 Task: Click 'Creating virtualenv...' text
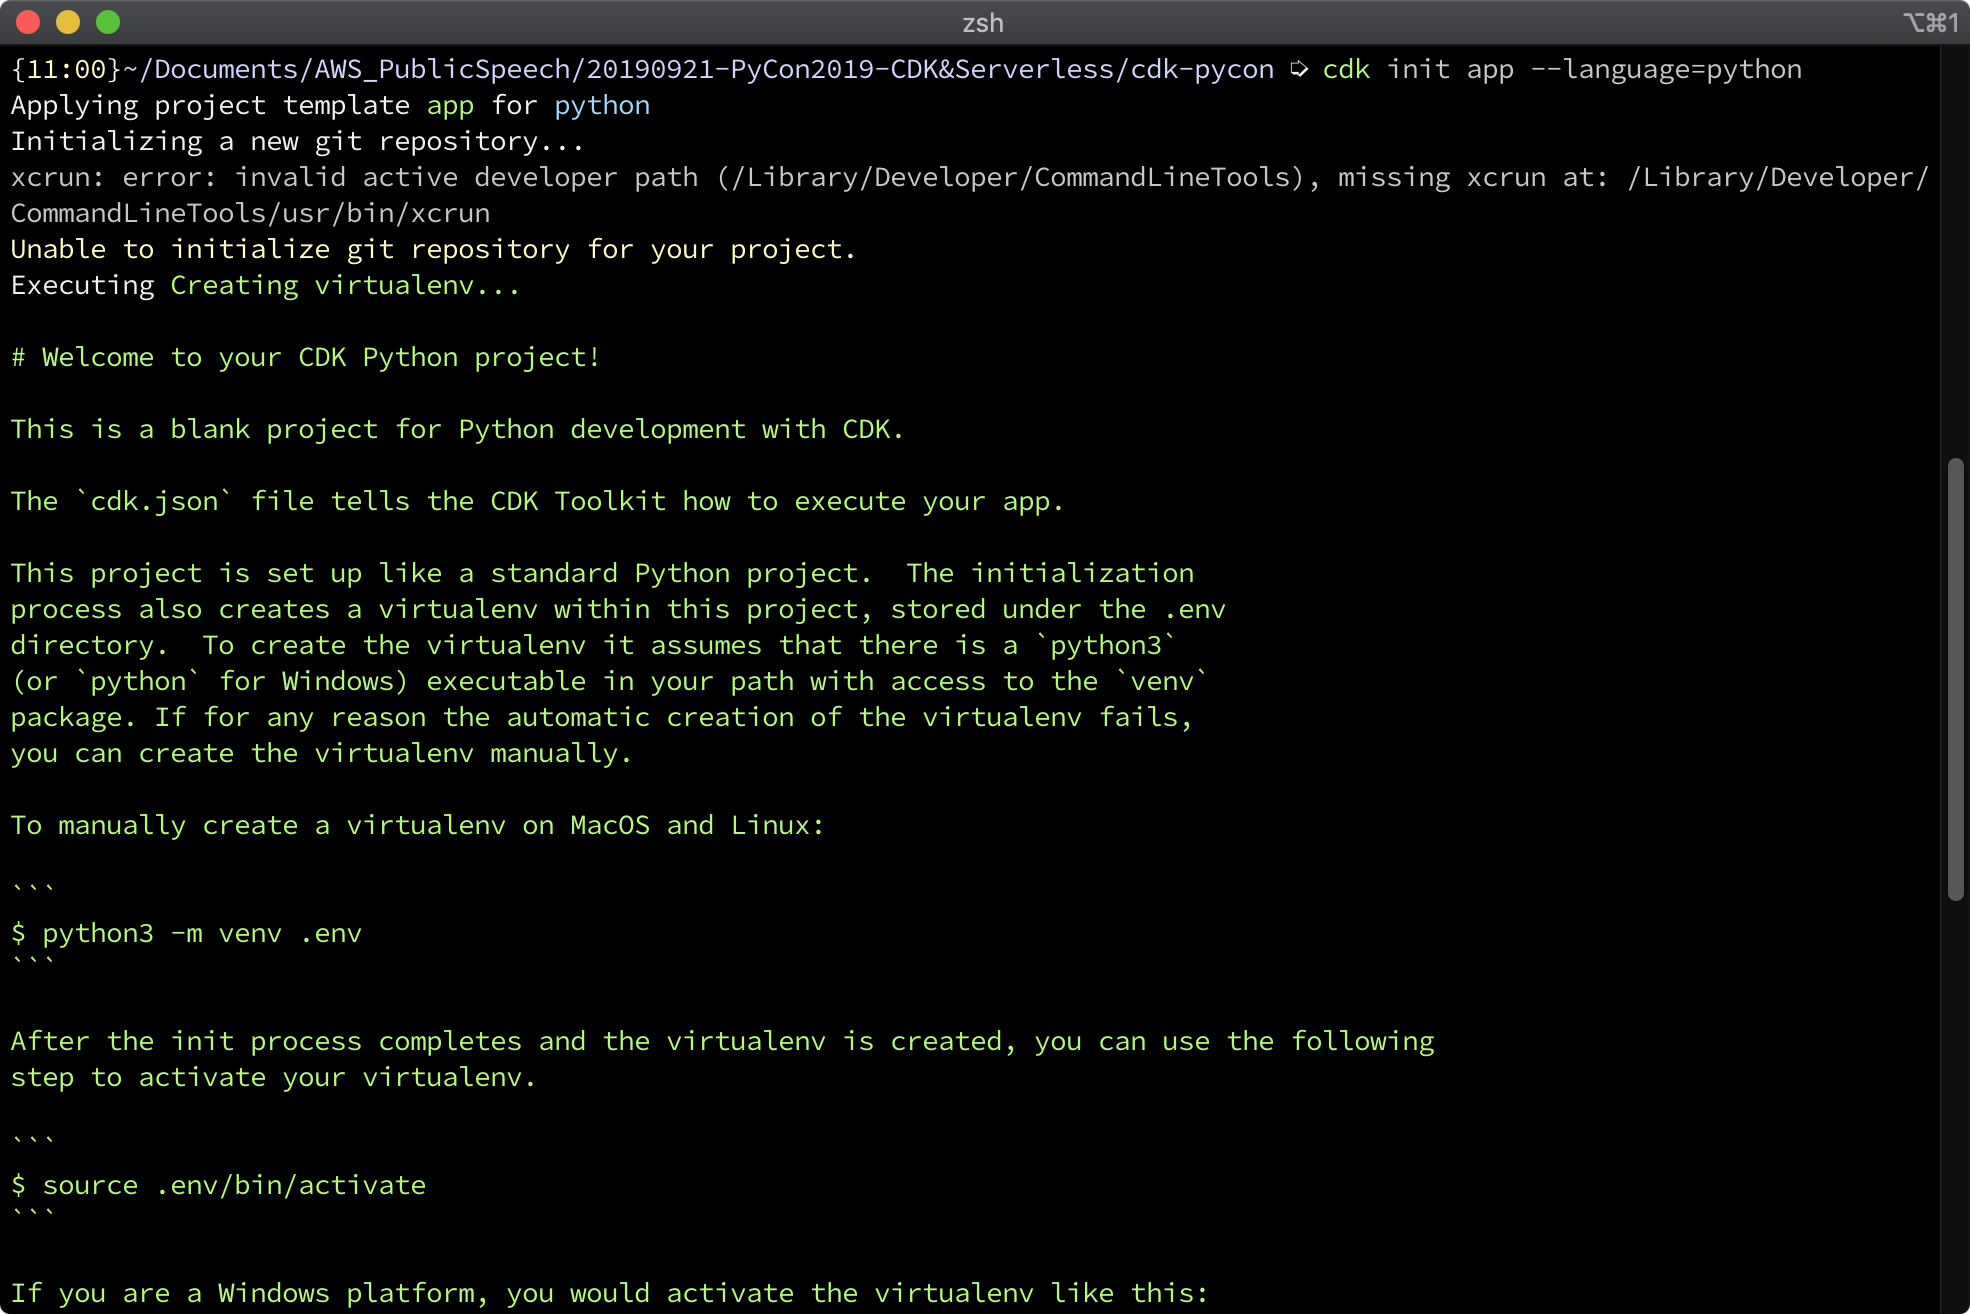[345, 286]
